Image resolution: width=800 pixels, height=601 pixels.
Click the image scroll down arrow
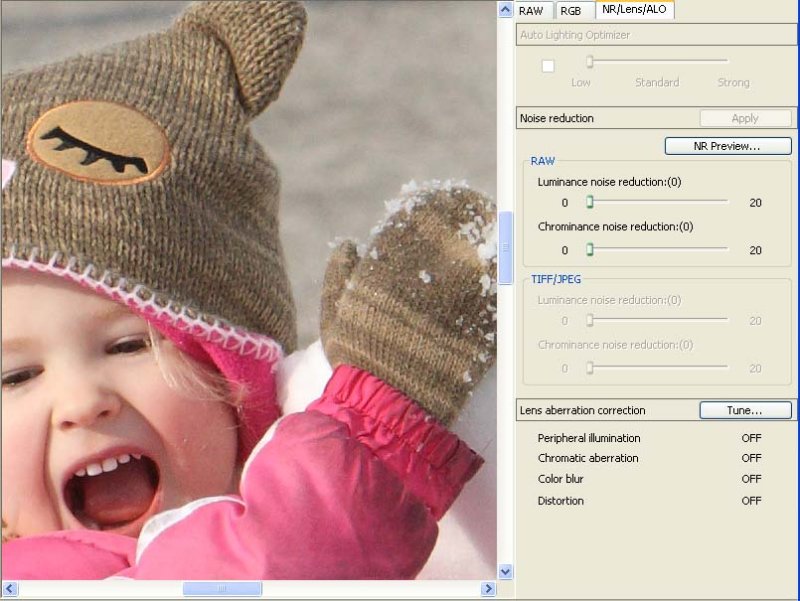[x=505, y=571]
